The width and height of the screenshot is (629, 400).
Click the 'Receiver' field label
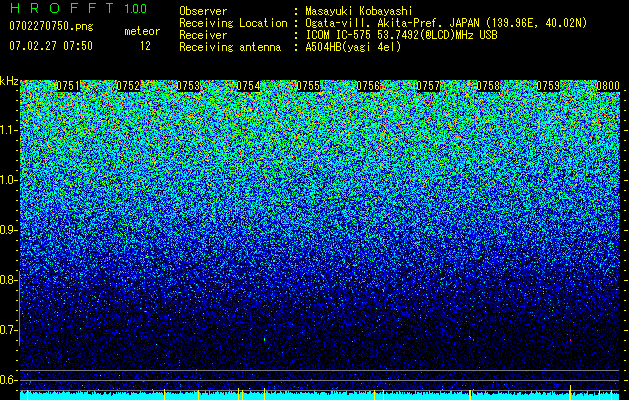tap(203, 35)
